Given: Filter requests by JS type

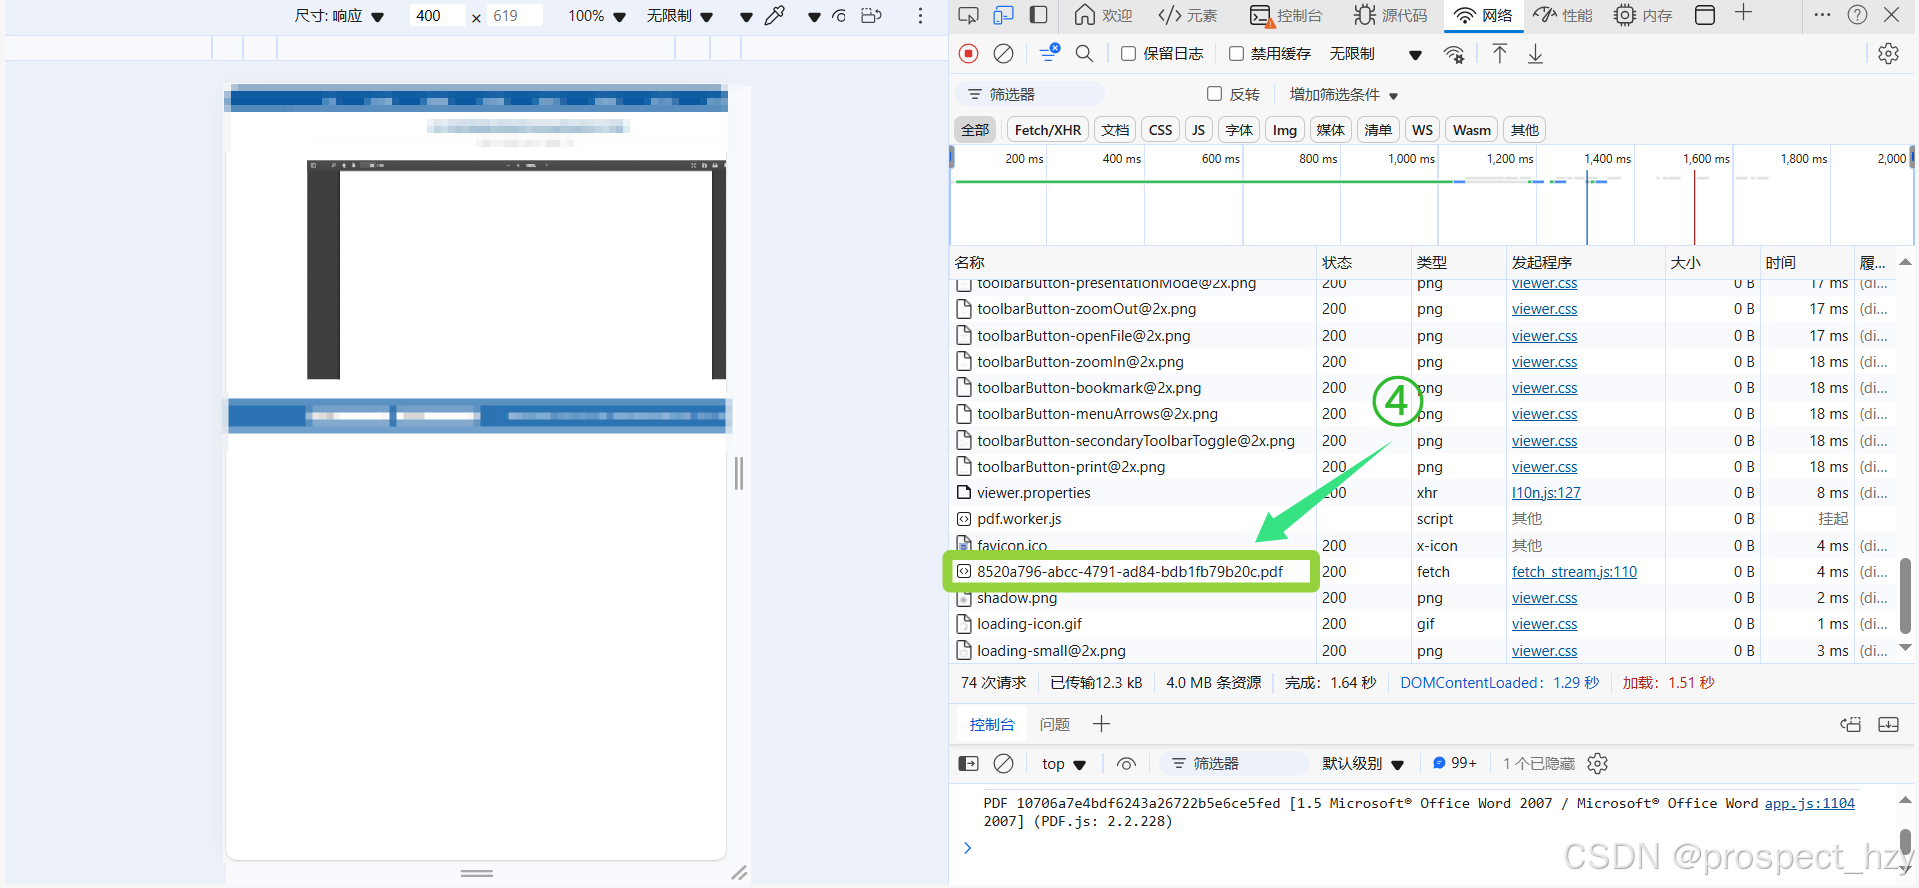Looking at the screenshot, I should [x=1198, y=130].
